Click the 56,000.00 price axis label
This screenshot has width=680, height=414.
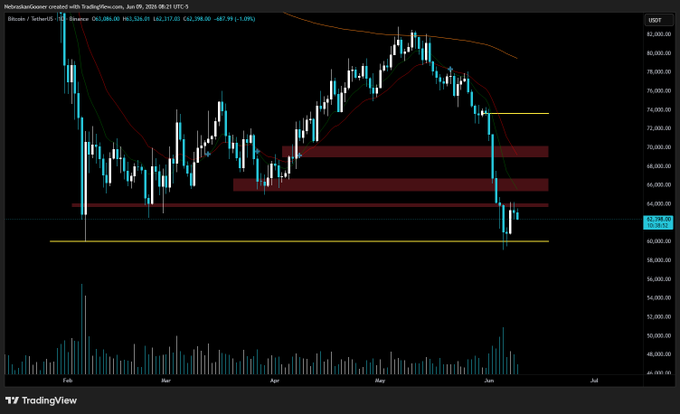659,279
